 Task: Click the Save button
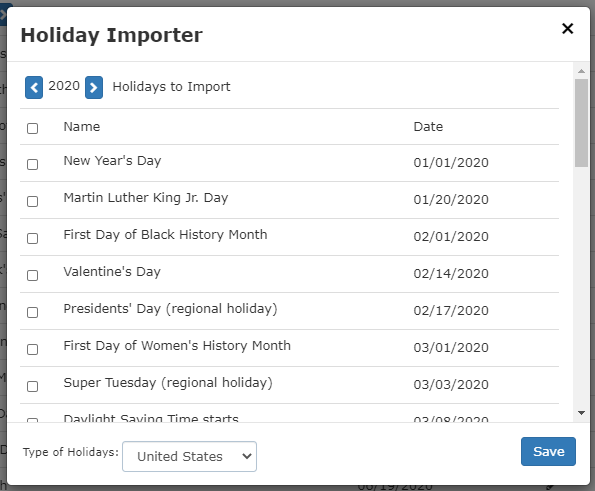pyautogui.click(x=548, y=452)
